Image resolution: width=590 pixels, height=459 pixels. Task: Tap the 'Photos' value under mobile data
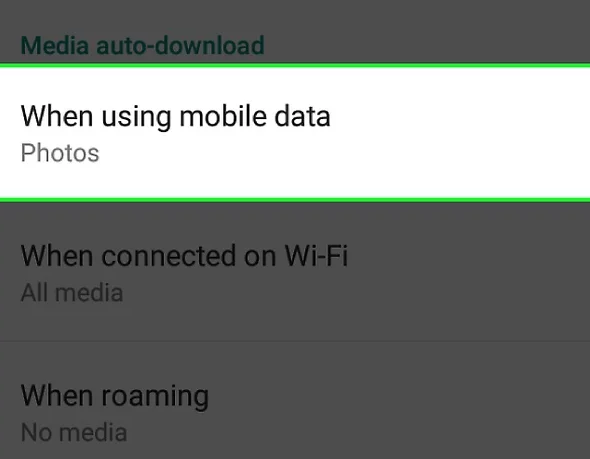click(60, 153)
